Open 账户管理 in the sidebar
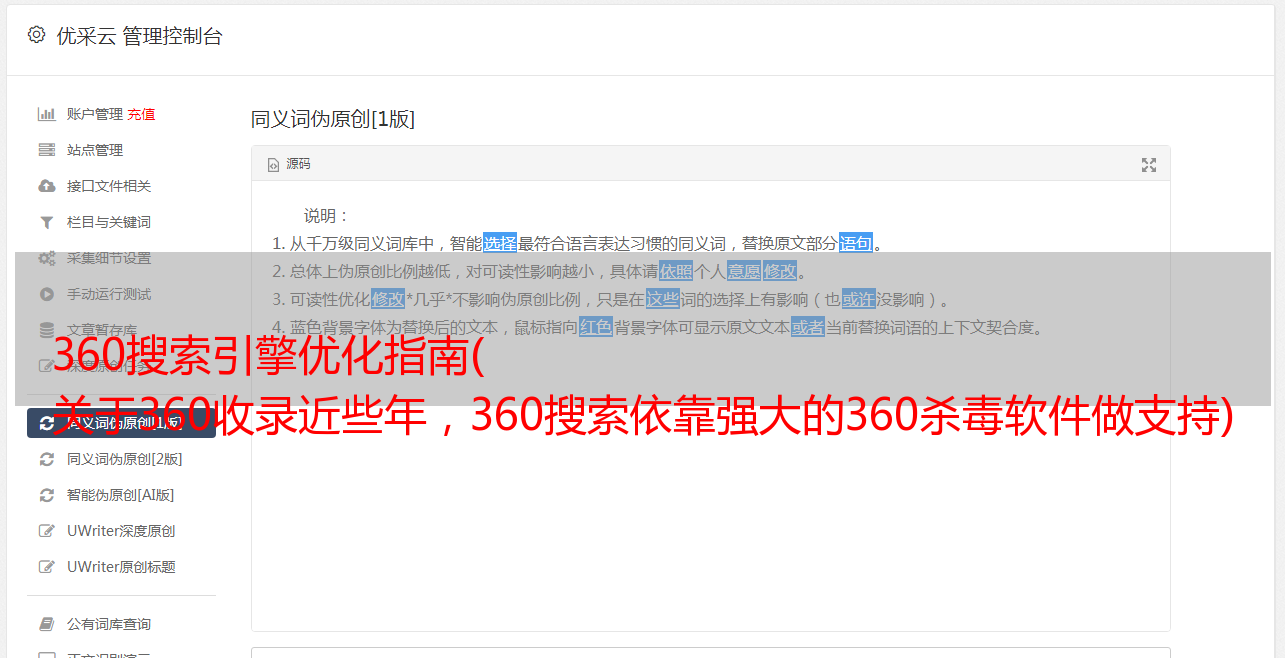1285x658 pixels. [x=95, y=114]
